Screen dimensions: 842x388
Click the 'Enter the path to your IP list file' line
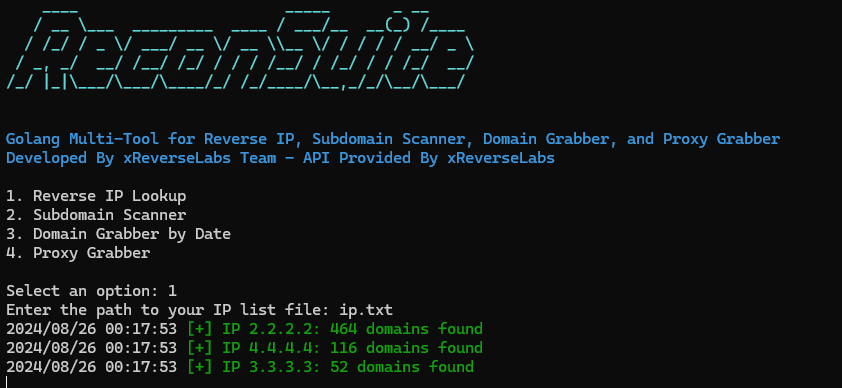point(199,310)
